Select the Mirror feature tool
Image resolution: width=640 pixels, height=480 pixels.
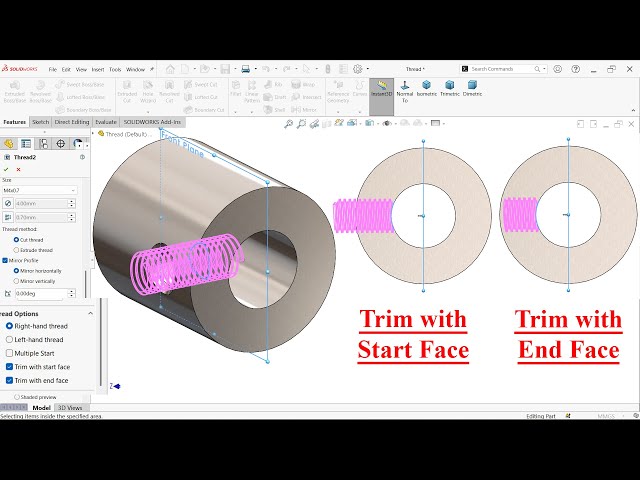[304, 110]
